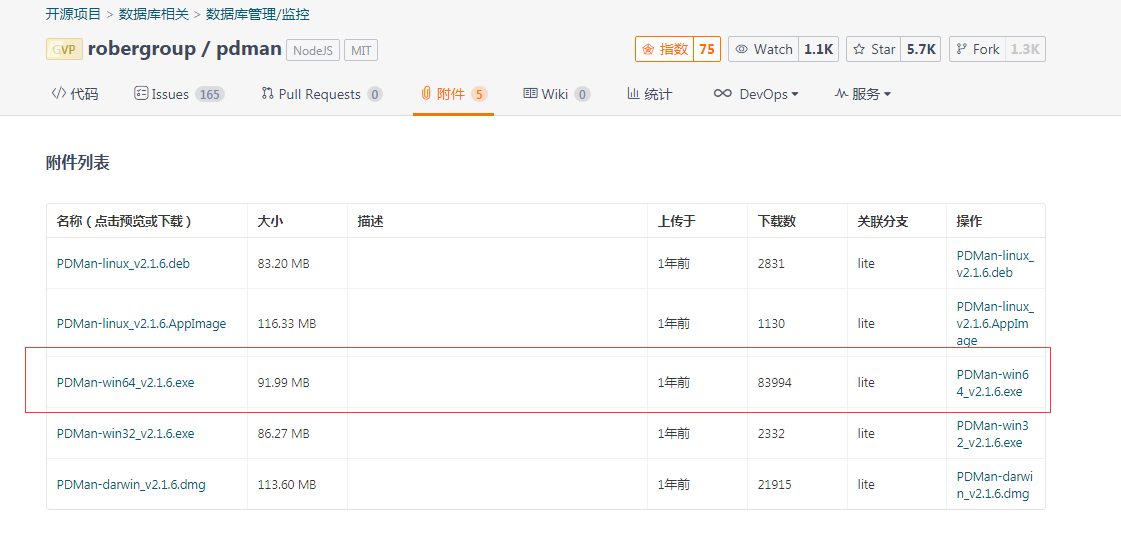The height and width of the screenshot is (535, 1121).
Task: Click download count 21915
Action: click(774, 485)
